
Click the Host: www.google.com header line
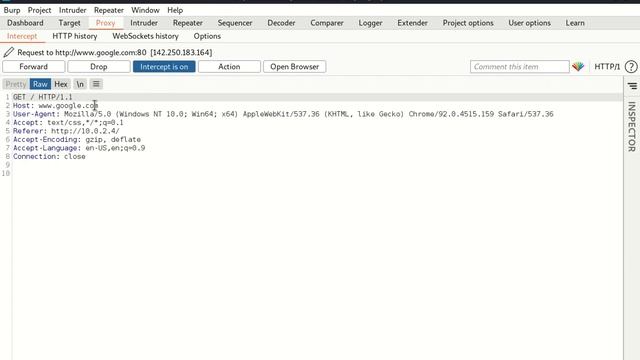coord(56,106)
